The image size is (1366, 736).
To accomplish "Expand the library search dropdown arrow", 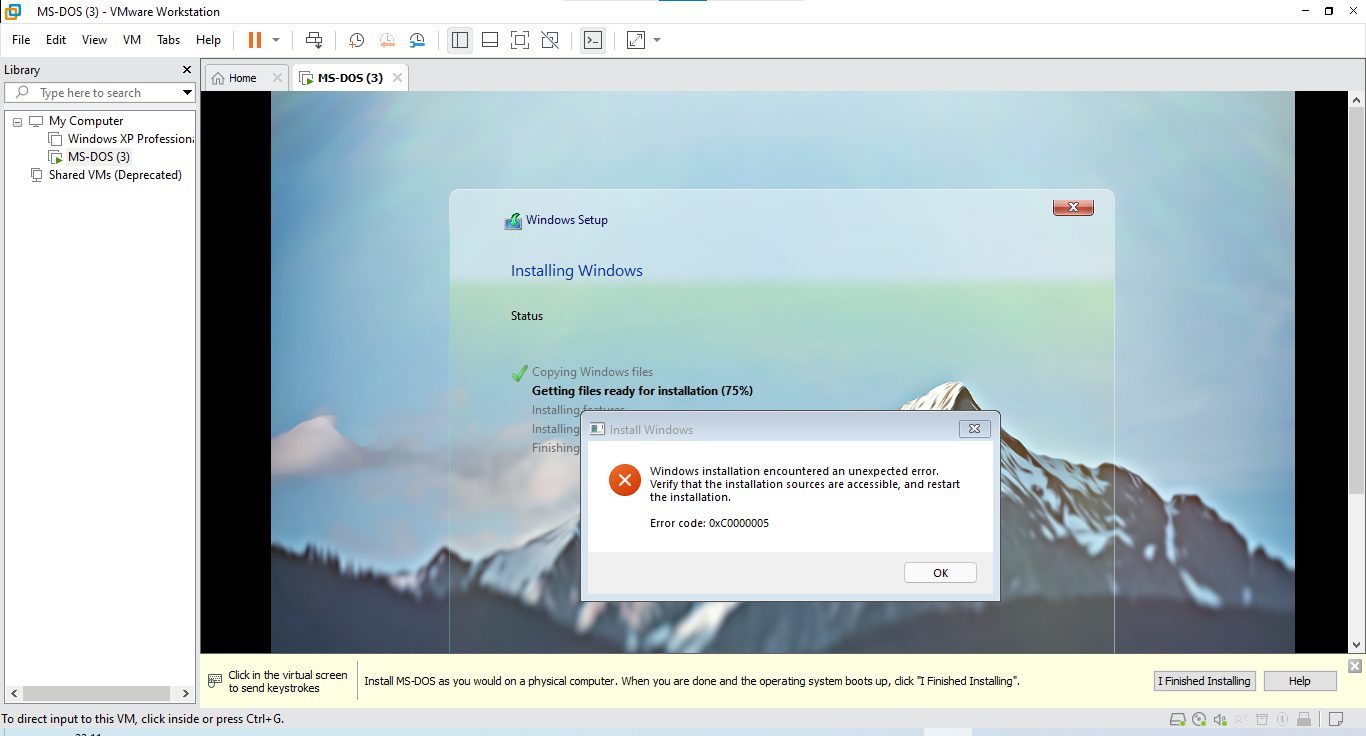I will tap(187, 93).
